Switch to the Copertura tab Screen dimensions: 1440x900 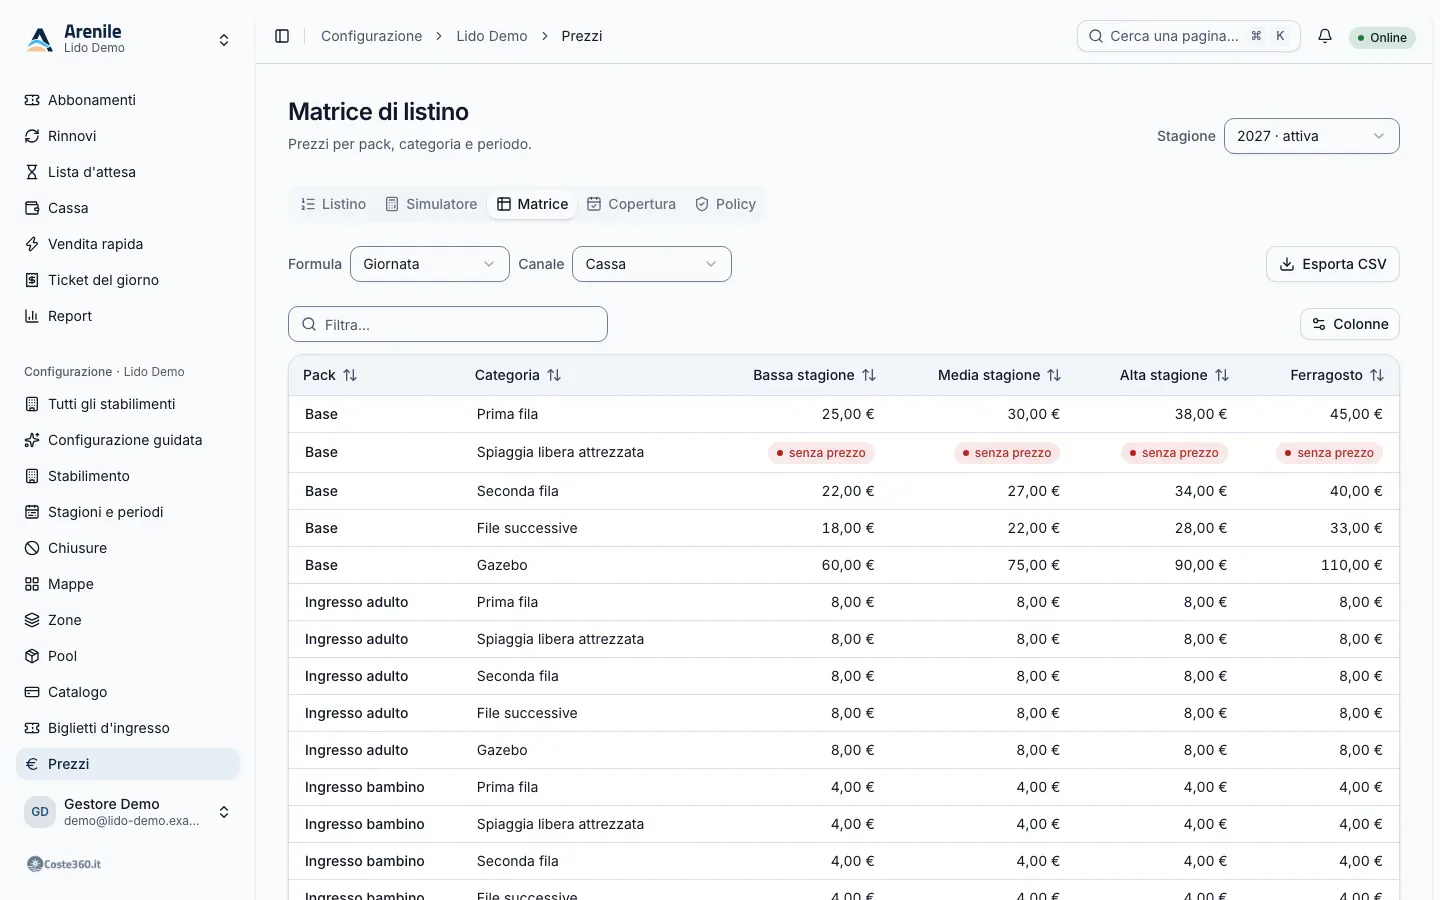point(631,204)
